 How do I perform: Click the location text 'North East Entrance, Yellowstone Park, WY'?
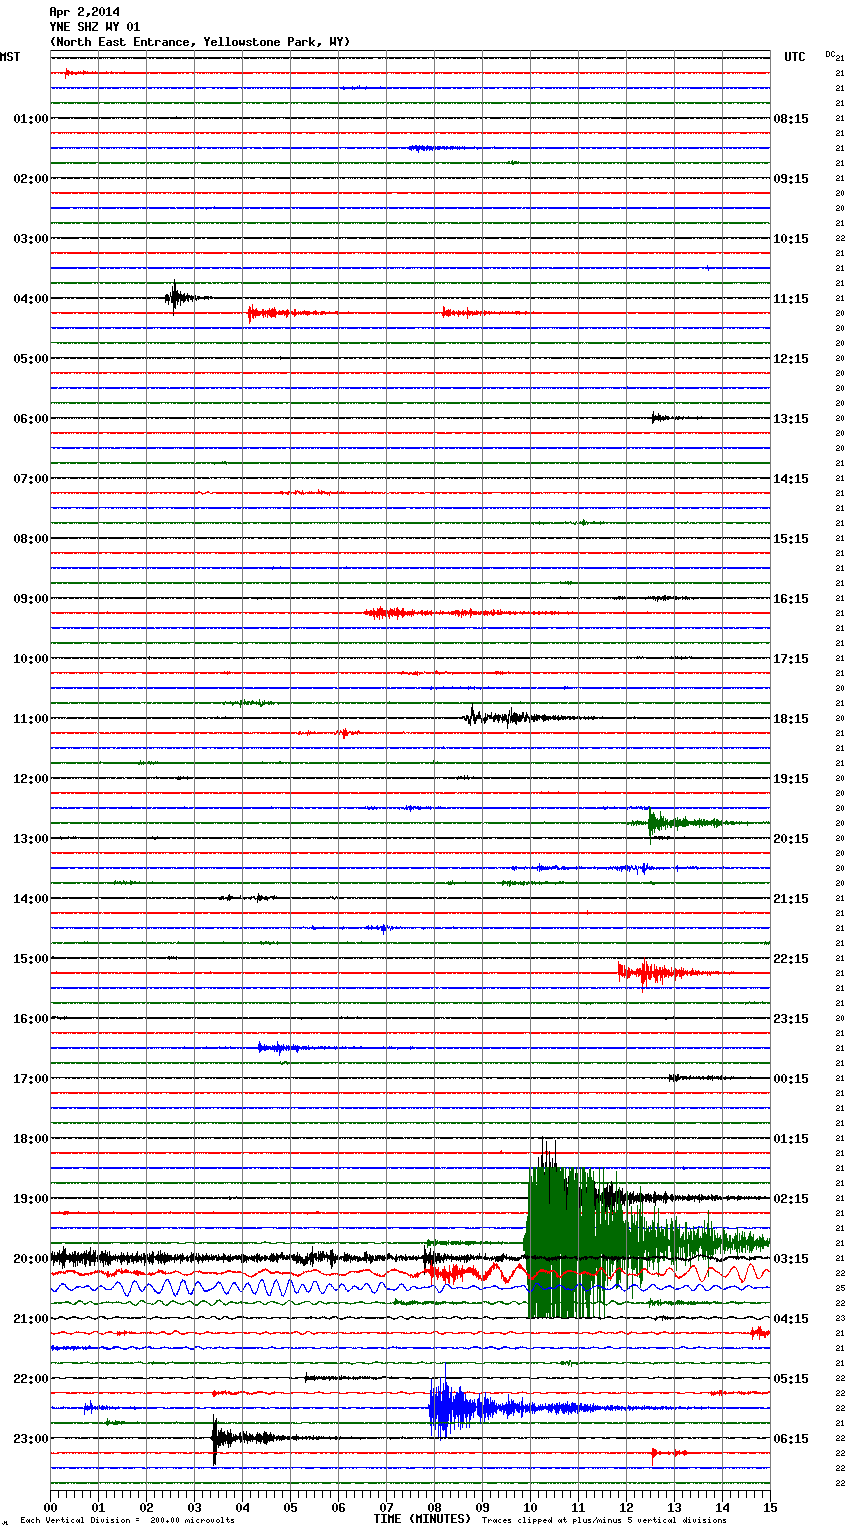coord(200,42)
